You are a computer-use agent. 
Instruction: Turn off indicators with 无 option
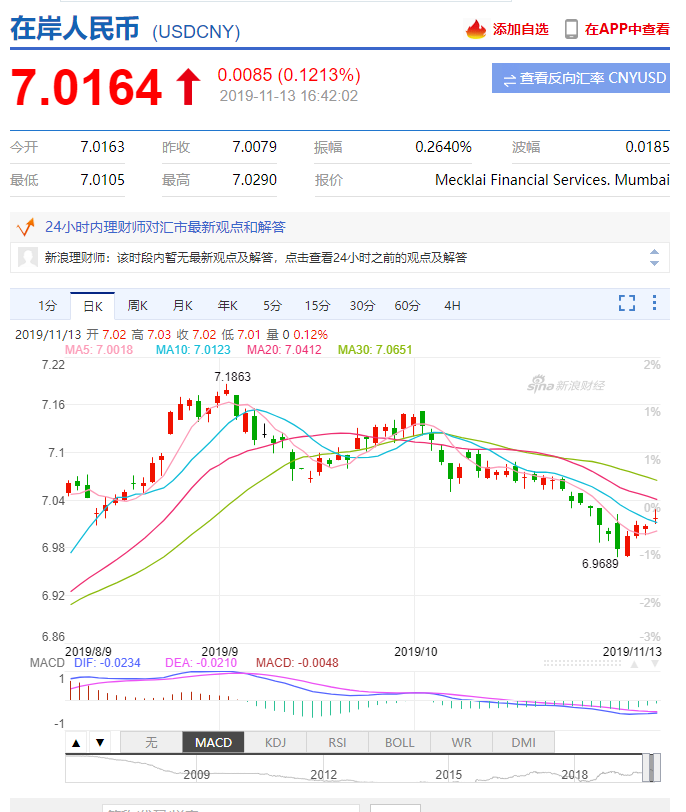pyautogui.click(x=151, y=742)
